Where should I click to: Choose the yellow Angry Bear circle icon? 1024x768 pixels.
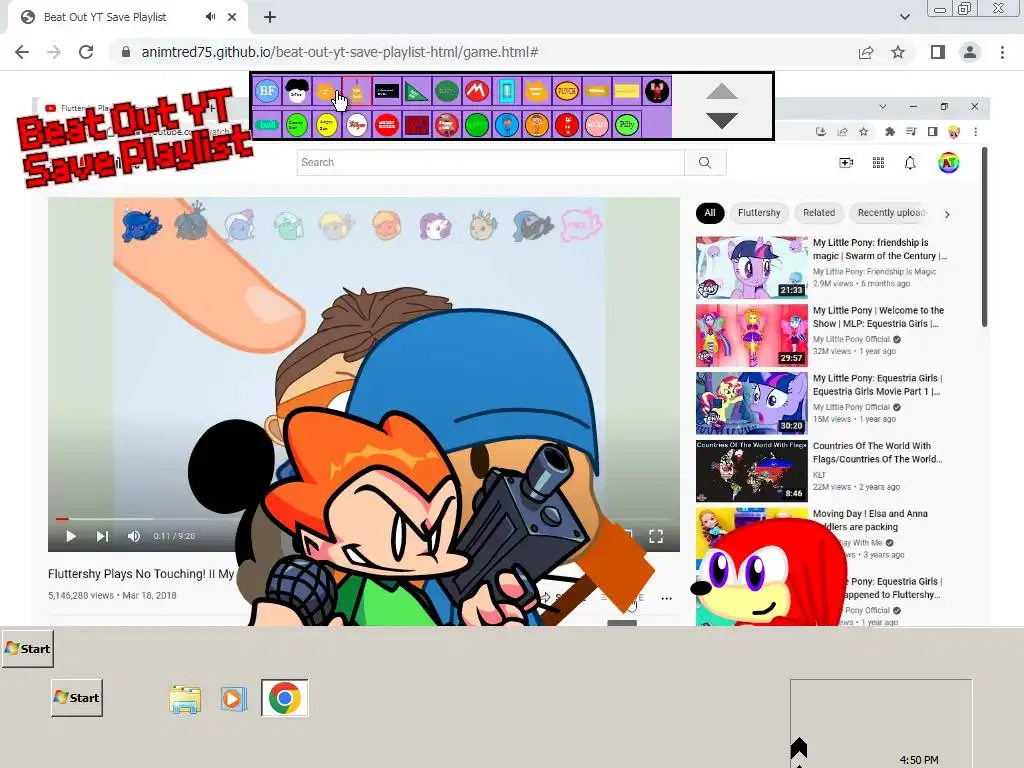pos(327,124)
